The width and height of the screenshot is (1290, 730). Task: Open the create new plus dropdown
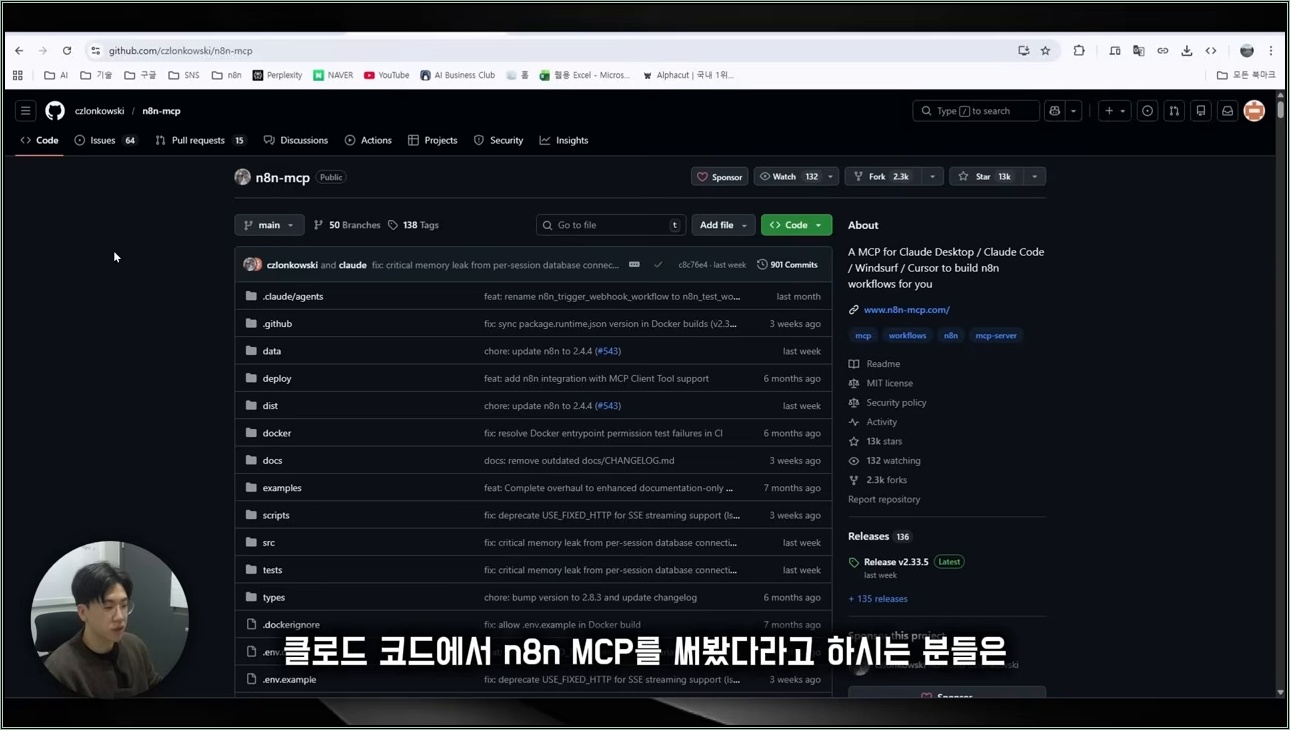1114,111
